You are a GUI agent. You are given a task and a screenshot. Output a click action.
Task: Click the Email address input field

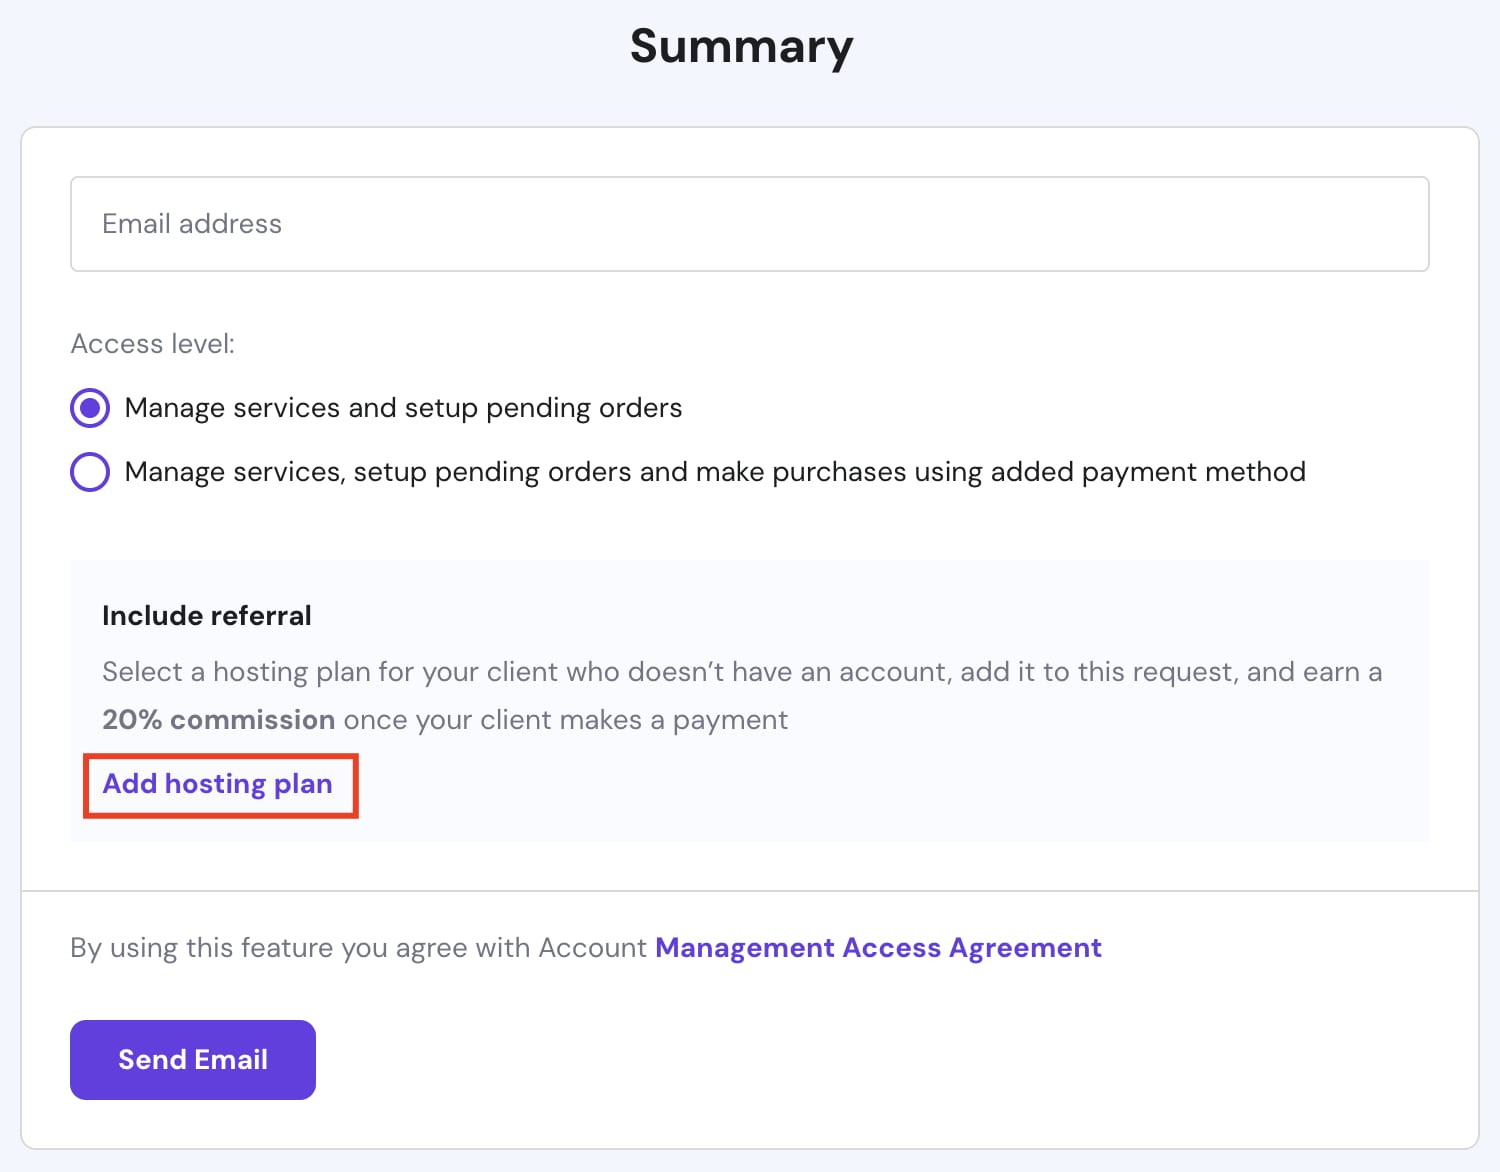(749, 224)
